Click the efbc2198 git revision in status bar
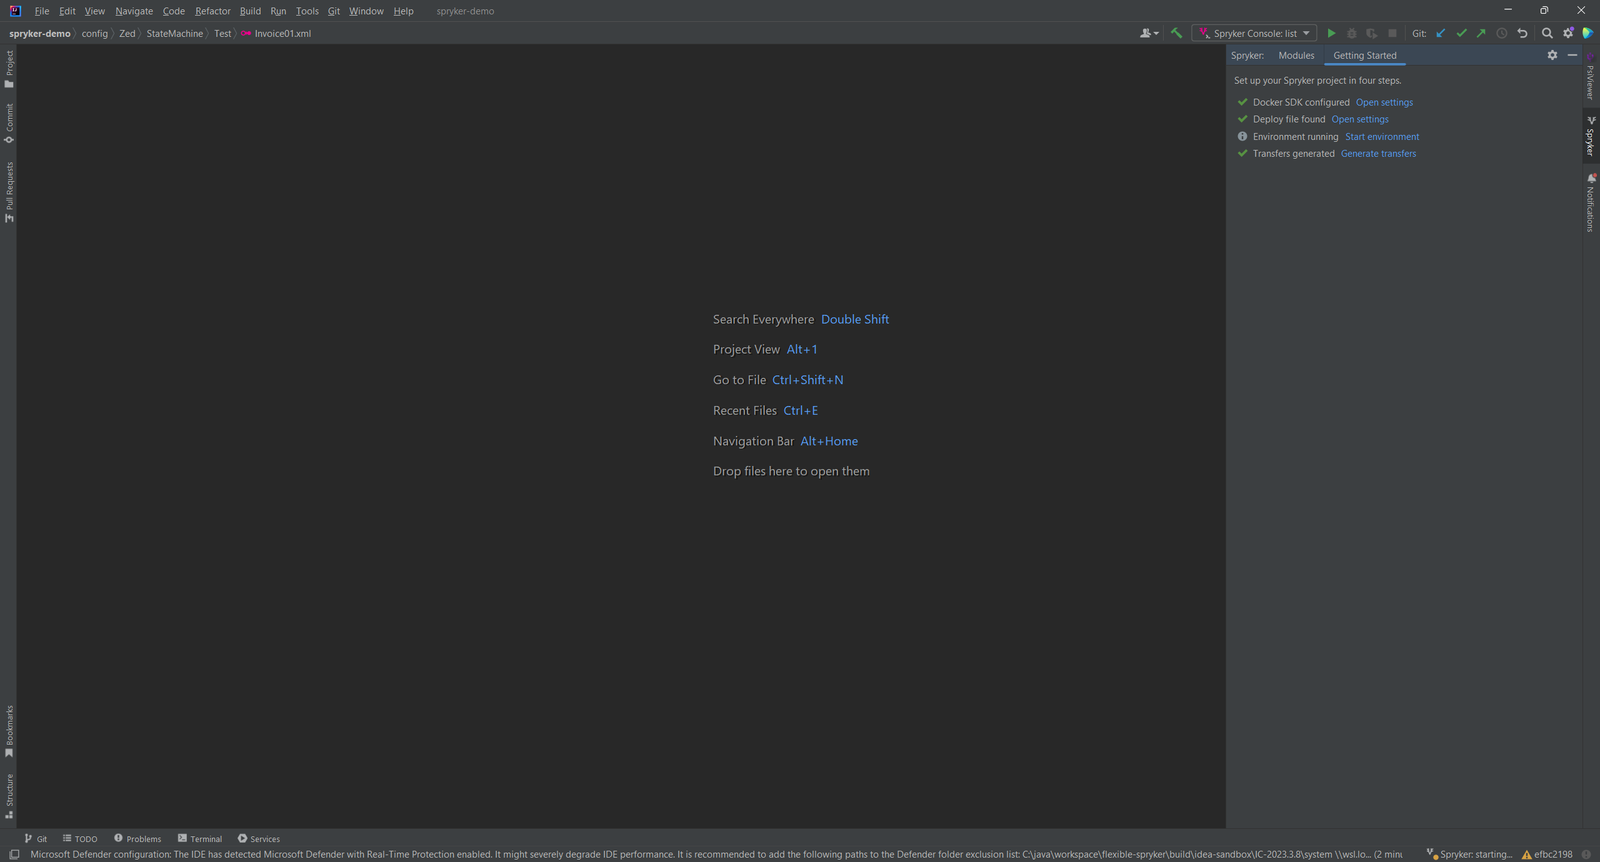The height and width of the screenshot is (862, 1600). click(x=1547, y=854)
